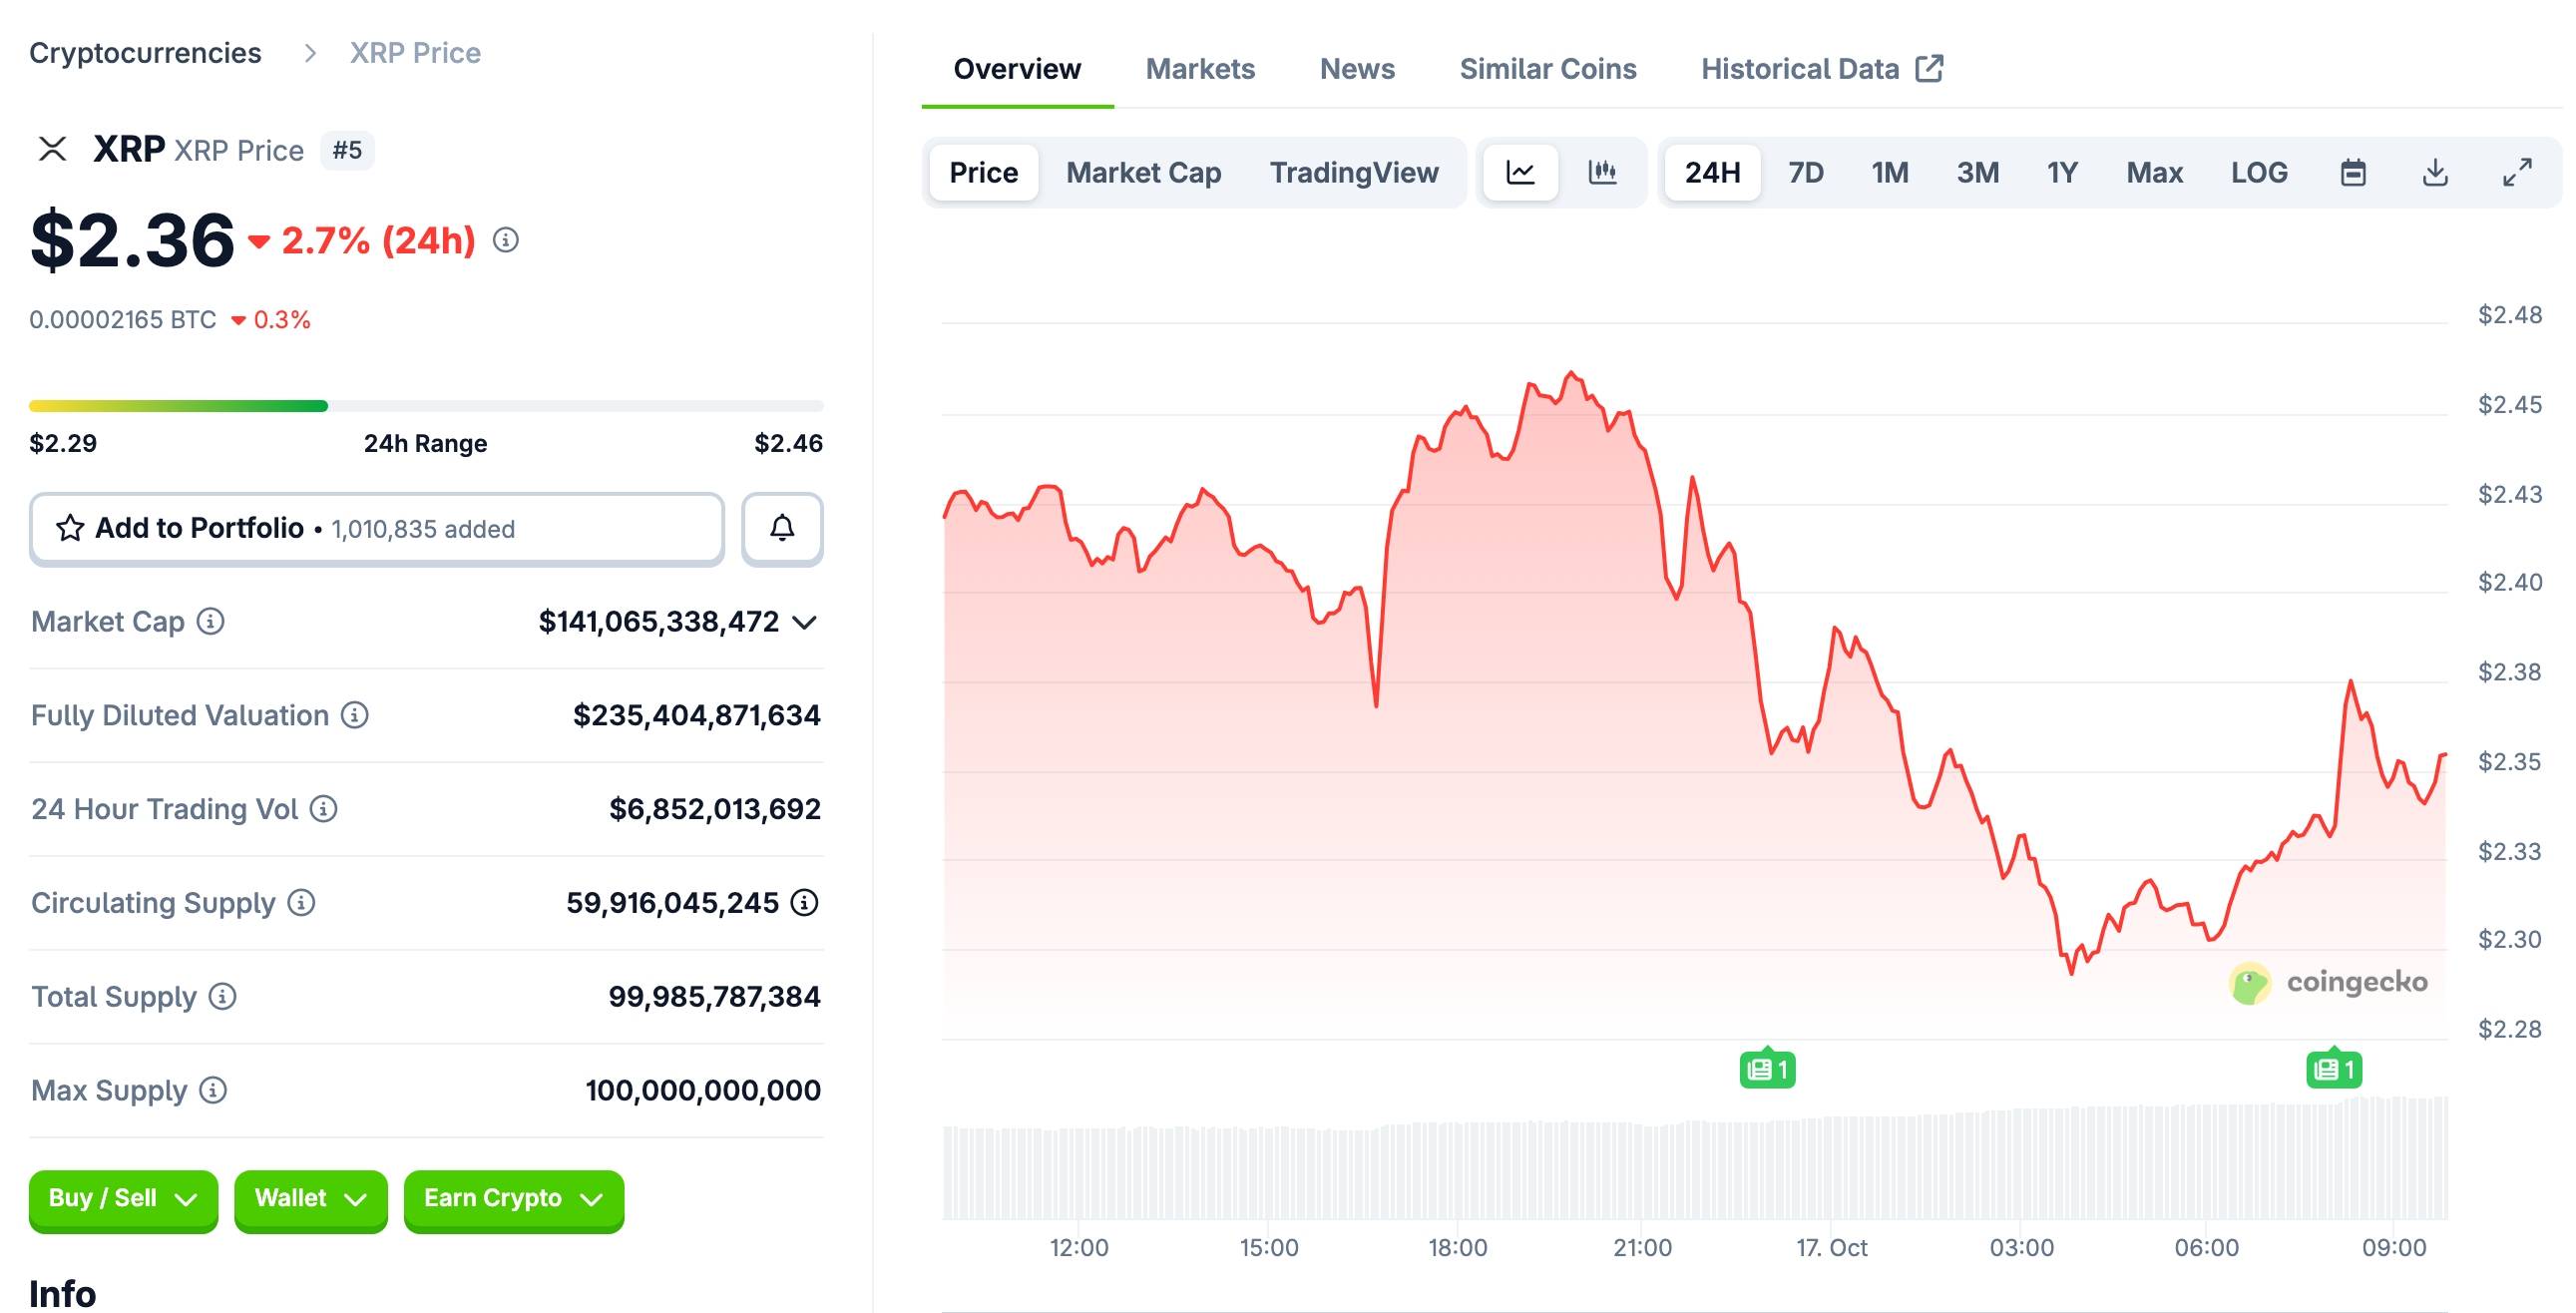Open the Buy / Sell dropdown
Screen dimensions: 2576x1313
click(123, 1198)
